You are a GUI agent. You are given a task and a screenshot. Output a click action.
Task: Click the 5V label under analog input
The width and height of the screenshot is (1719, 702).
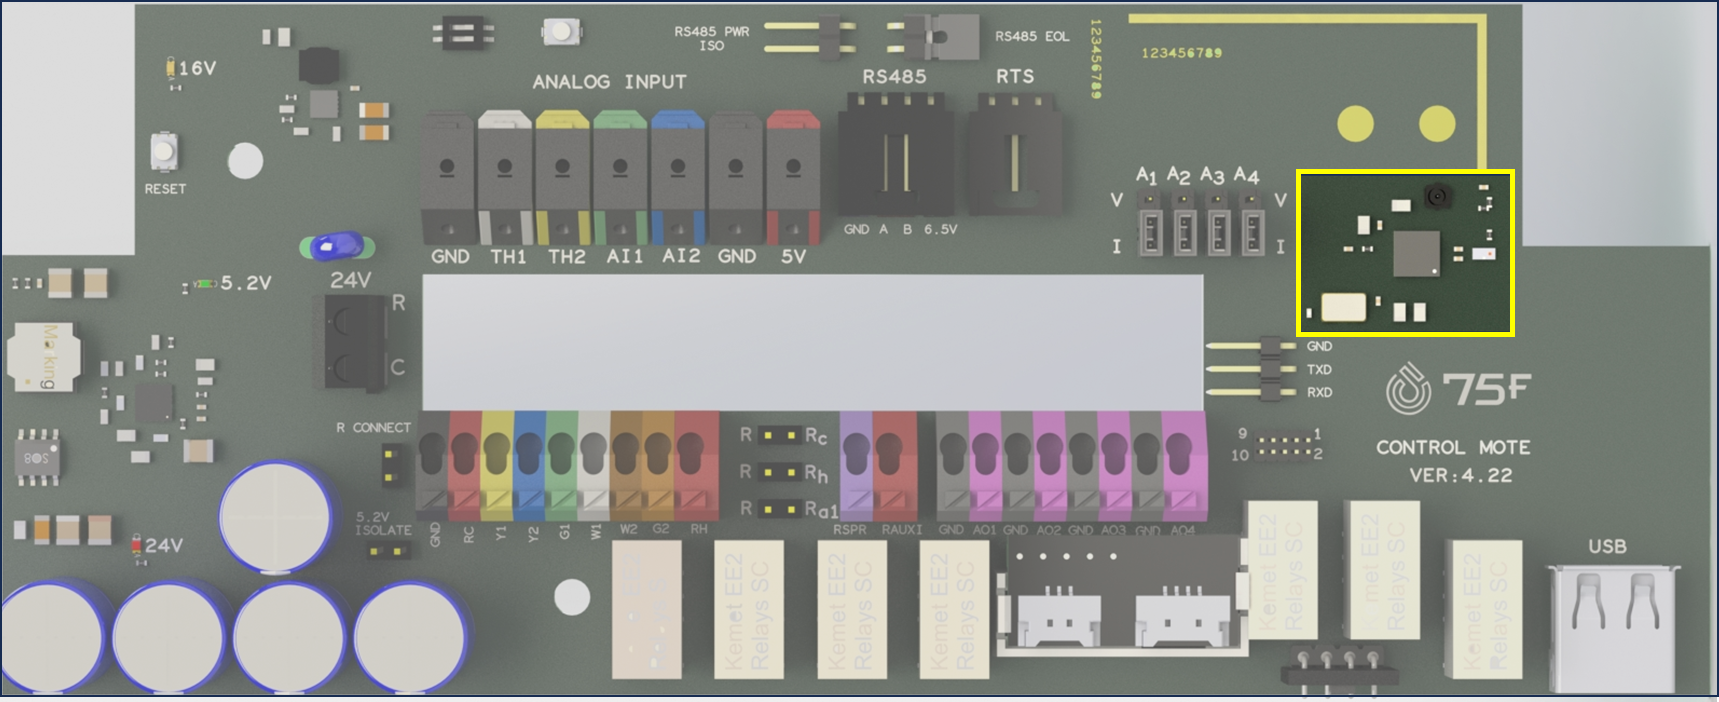pos(793,257)
